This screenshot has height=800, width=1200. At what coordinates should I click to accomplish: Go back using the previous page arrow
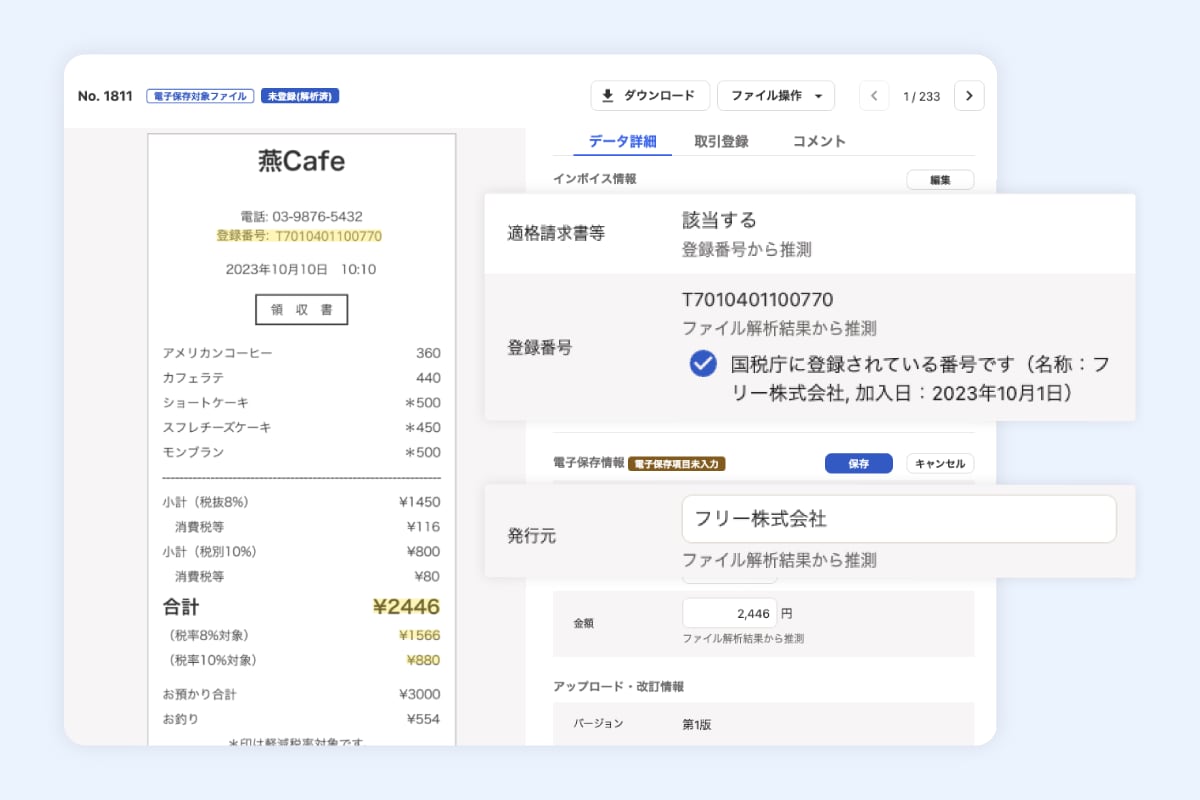point(874,95)
